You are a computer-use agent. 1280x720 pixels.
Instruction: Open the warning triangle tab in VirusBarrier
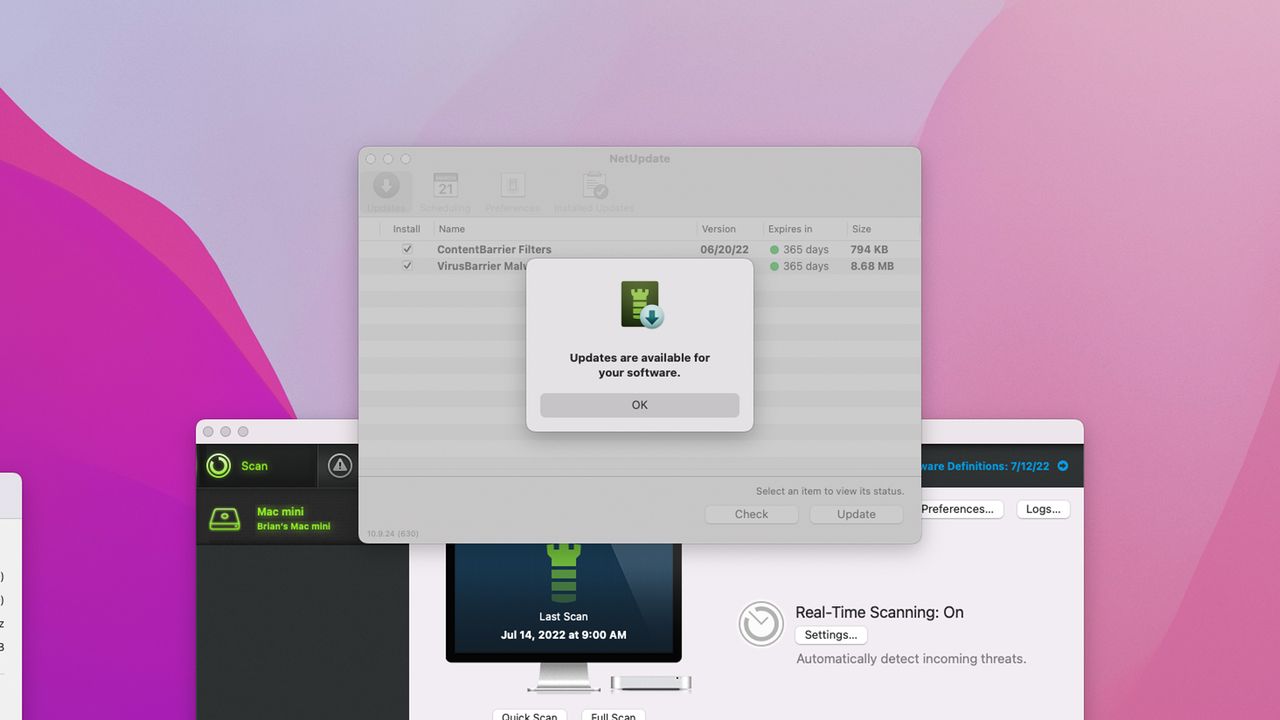[x=340, y=466]
